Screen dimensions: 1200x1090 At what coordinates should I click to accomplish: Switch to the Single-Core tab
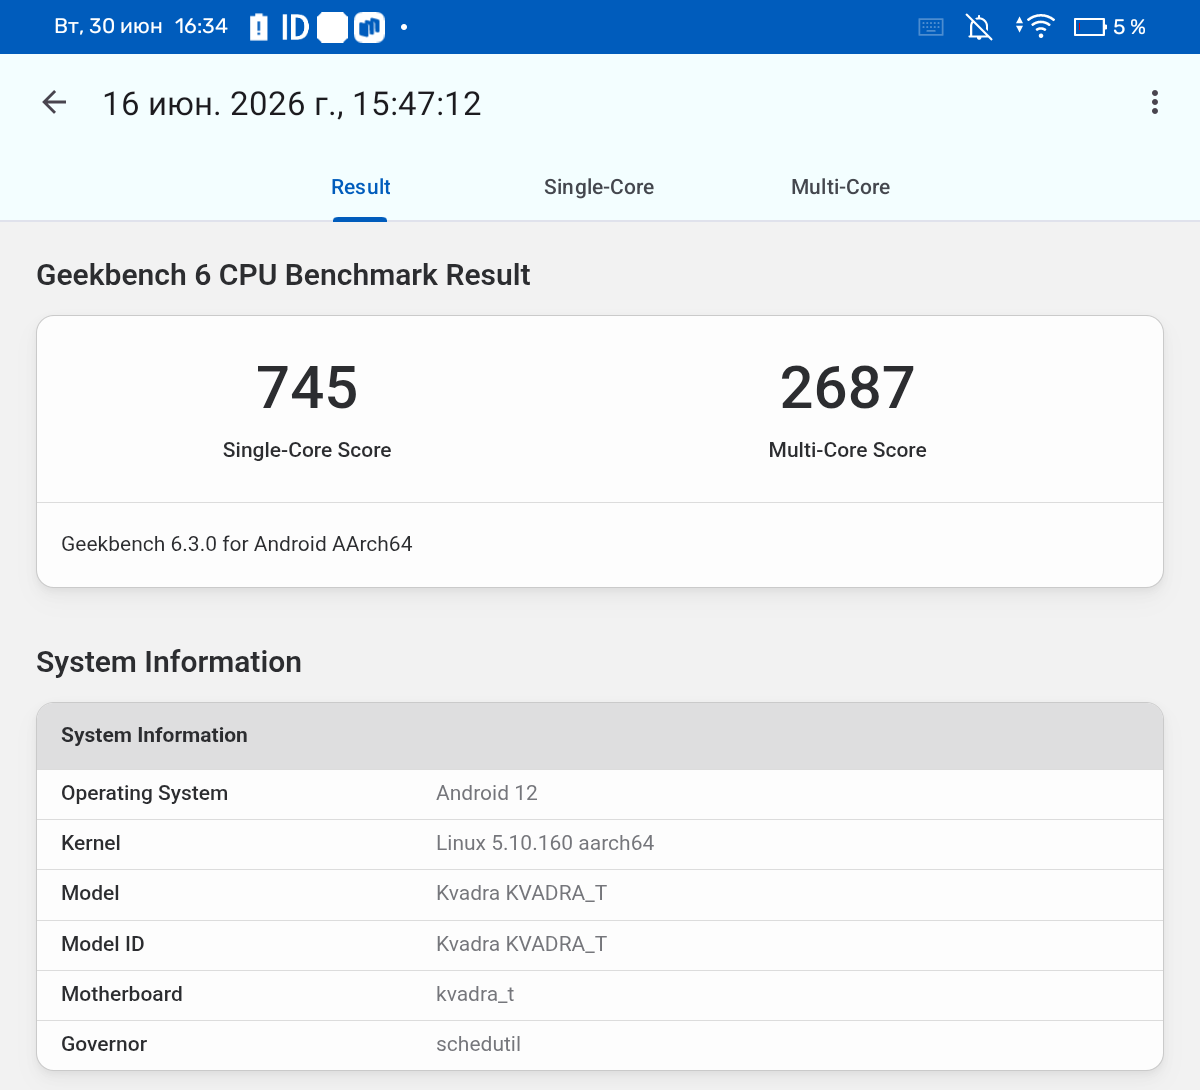point(599,187)
